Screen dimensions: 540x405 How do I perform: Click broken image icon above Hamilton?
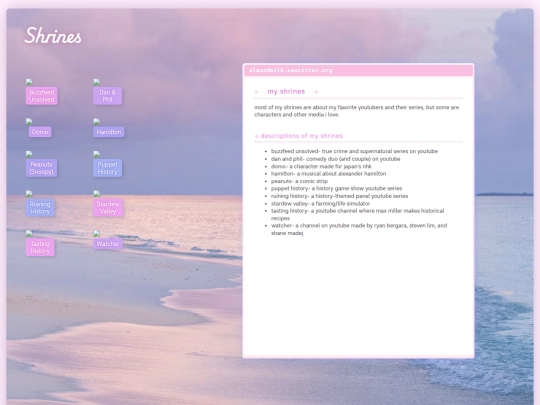(96, 122)
